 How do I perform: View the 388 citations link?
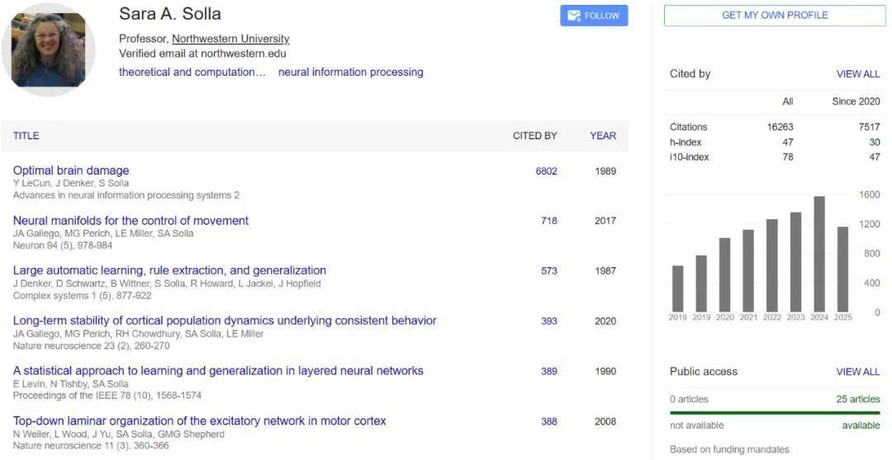tap(549, 421)
